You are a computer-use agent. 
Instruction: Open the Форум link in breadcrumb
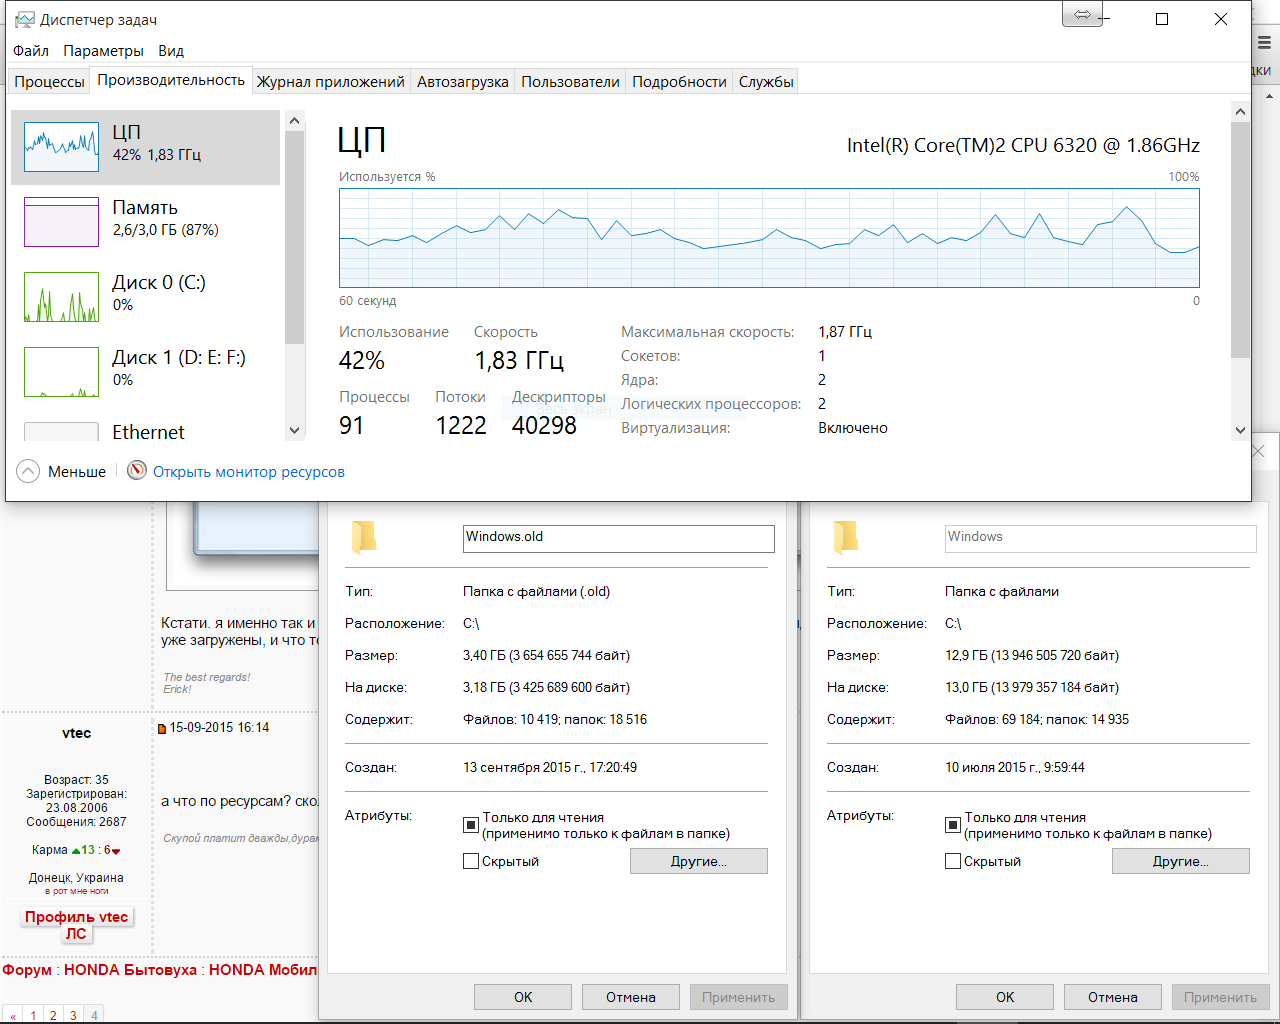[27, 970]
